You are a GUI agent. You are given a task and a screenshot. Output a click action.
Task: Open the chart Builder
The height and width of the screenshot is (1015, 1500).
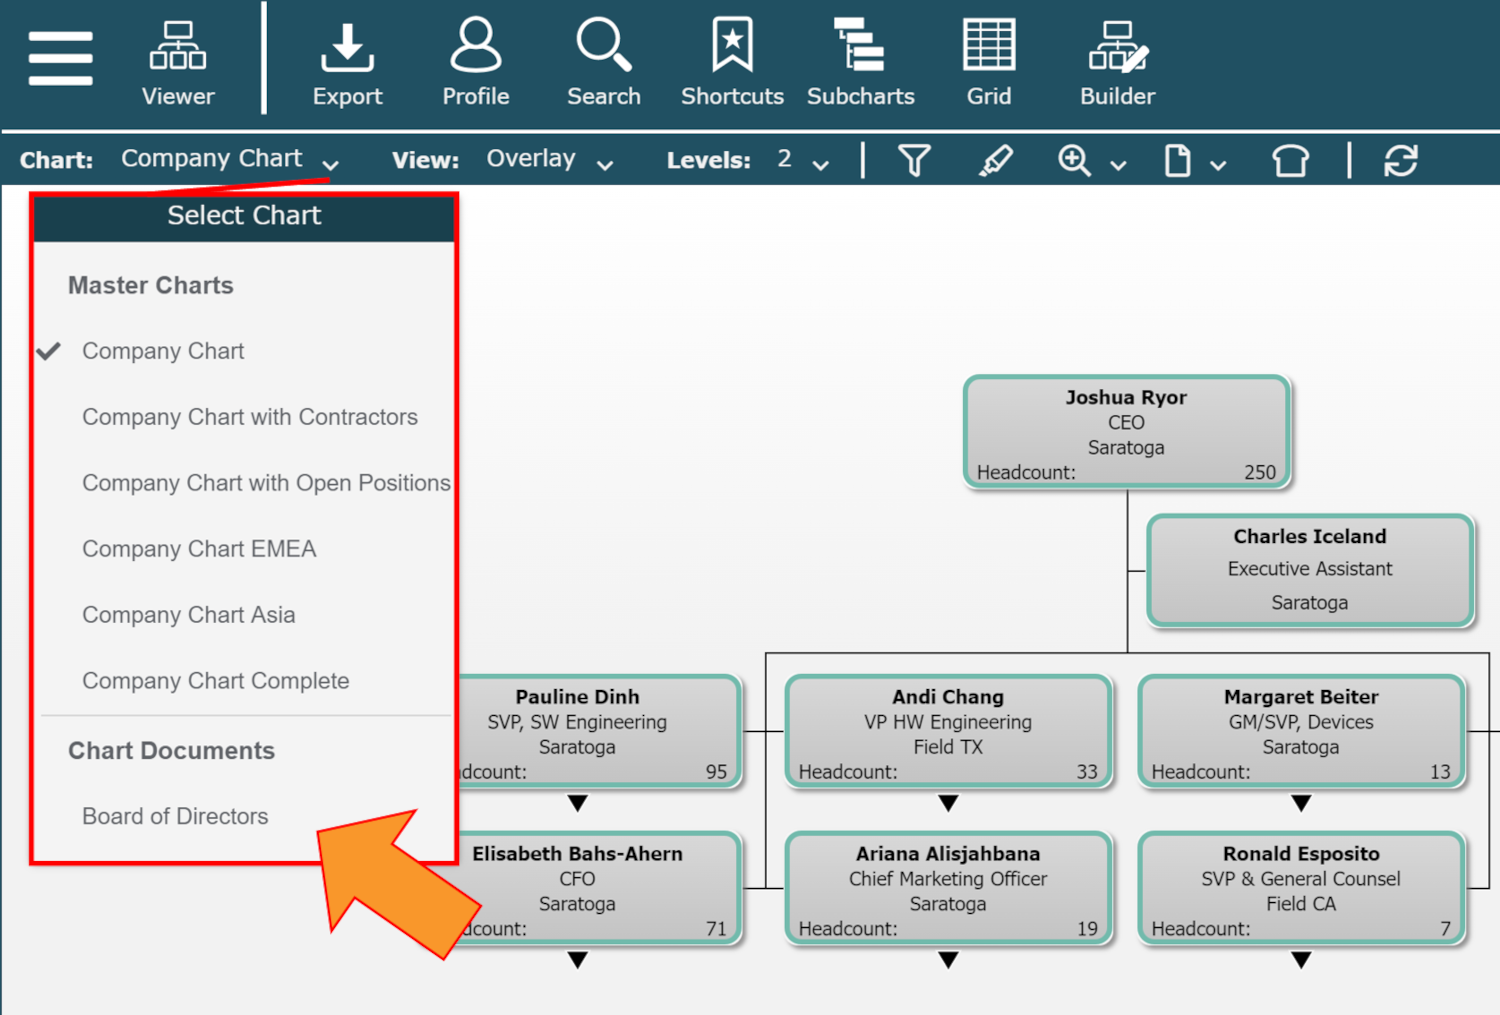(1117, 63)
